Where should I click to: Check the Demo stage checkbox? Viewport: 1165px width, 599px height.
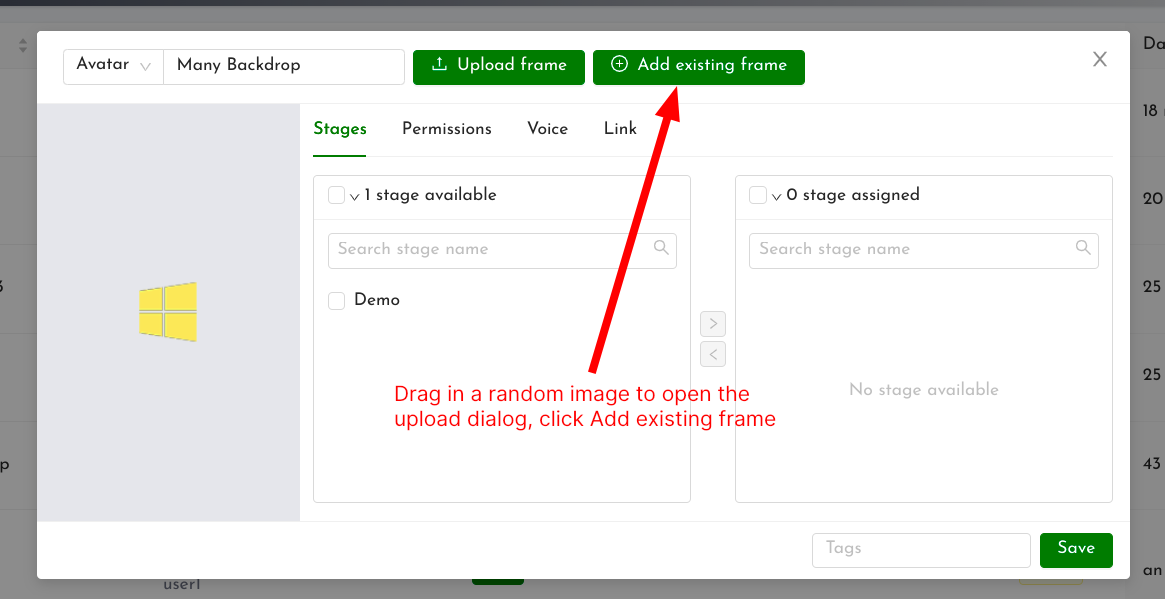336,300
